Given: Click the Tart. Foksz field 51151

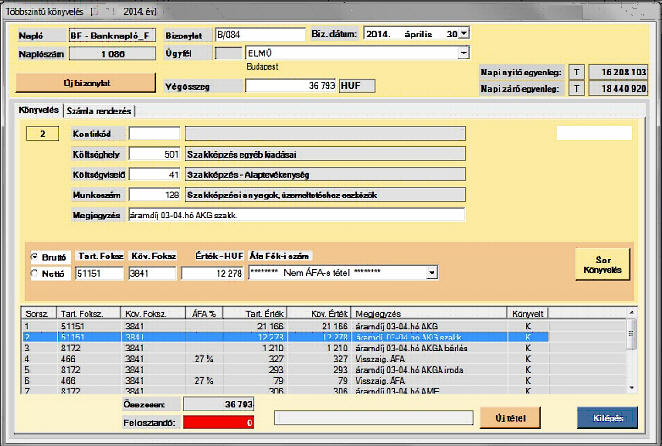Looking at the screenshot, I should [99, 273].
